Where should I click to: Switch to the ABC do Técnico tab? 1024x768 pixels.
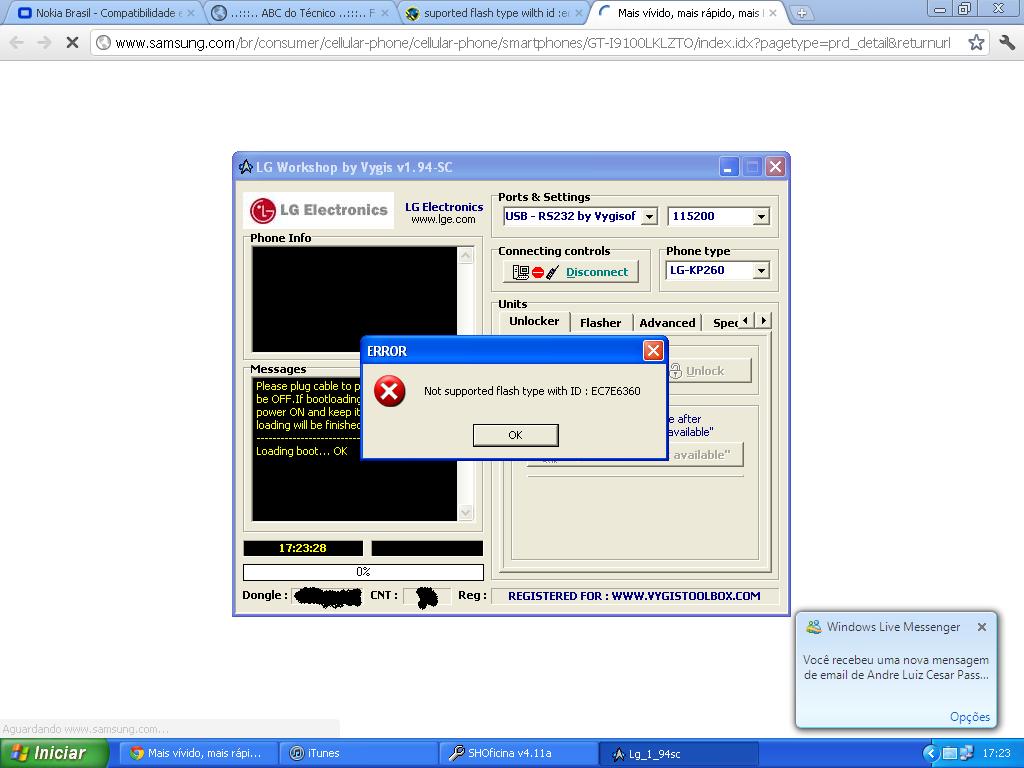298,13
